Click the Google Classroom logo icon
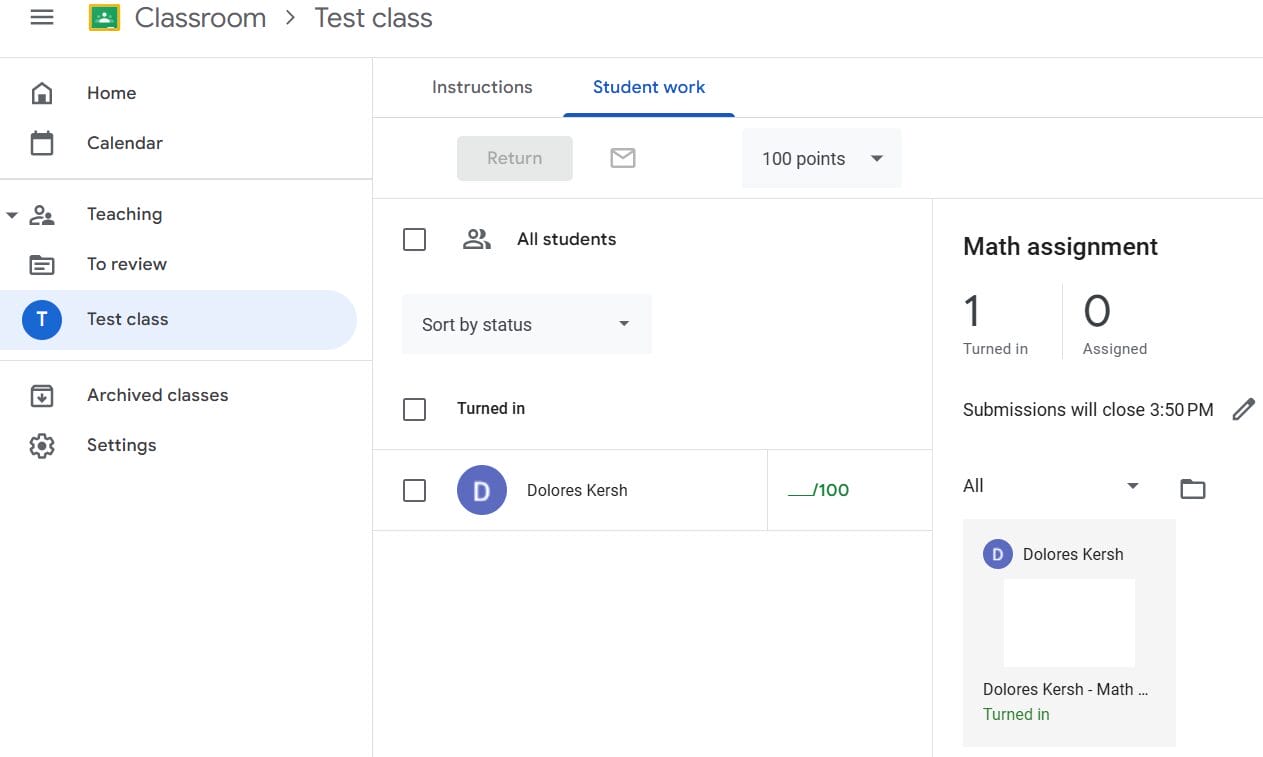1263x757 pixels. [104, 16]
